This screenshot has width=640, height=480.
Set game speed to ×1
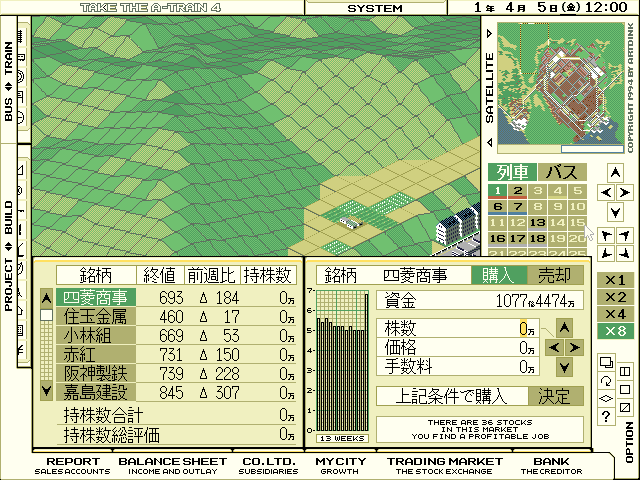614,280
